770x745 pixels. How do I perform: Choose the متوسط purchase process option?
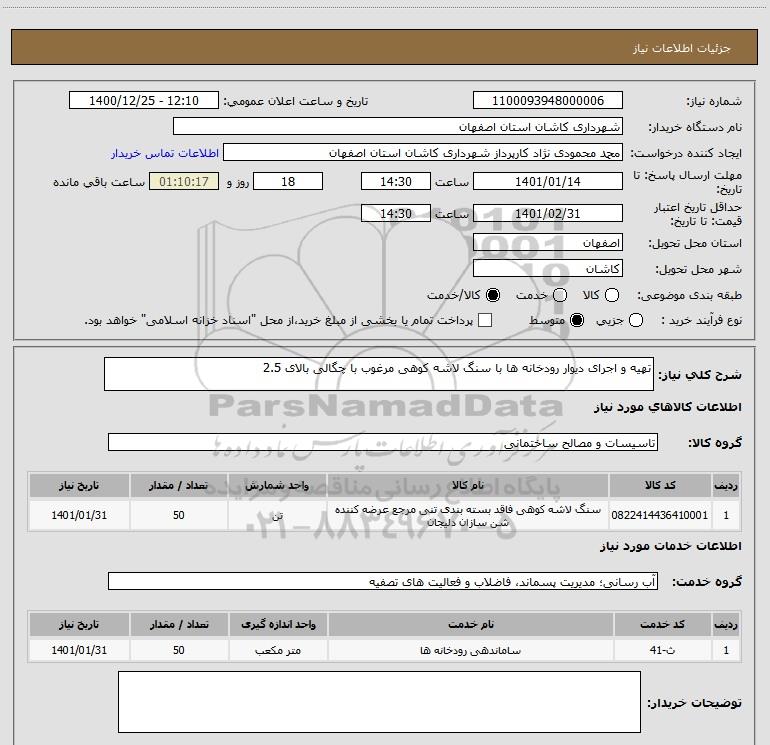click(x=577, y=320)
